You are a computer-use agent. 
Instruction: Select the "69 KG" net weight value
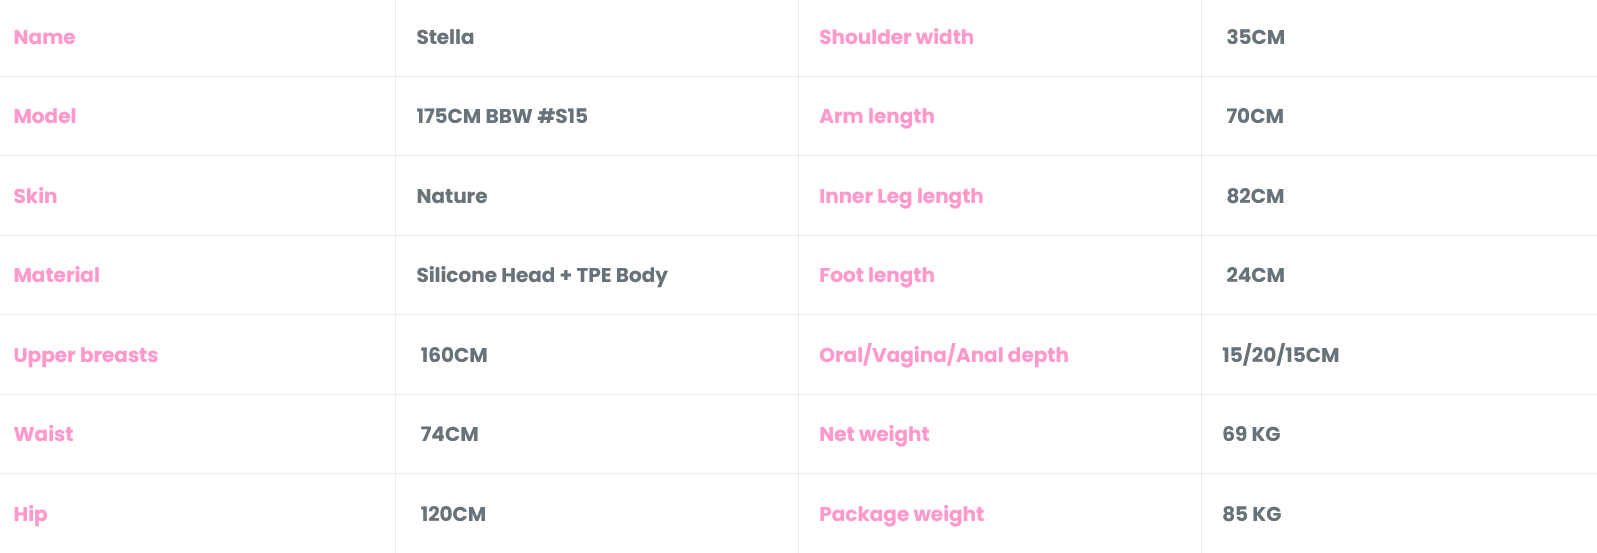[x=1251, y=434]
